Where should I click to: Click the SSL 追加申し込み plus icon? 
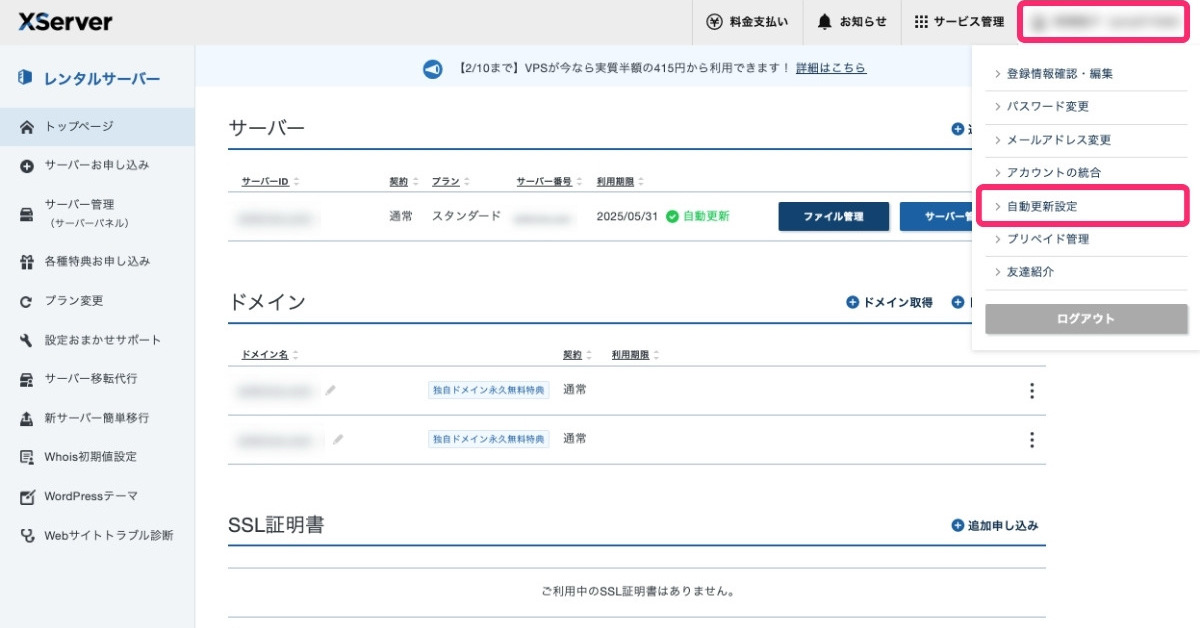[x=957, y=526]
